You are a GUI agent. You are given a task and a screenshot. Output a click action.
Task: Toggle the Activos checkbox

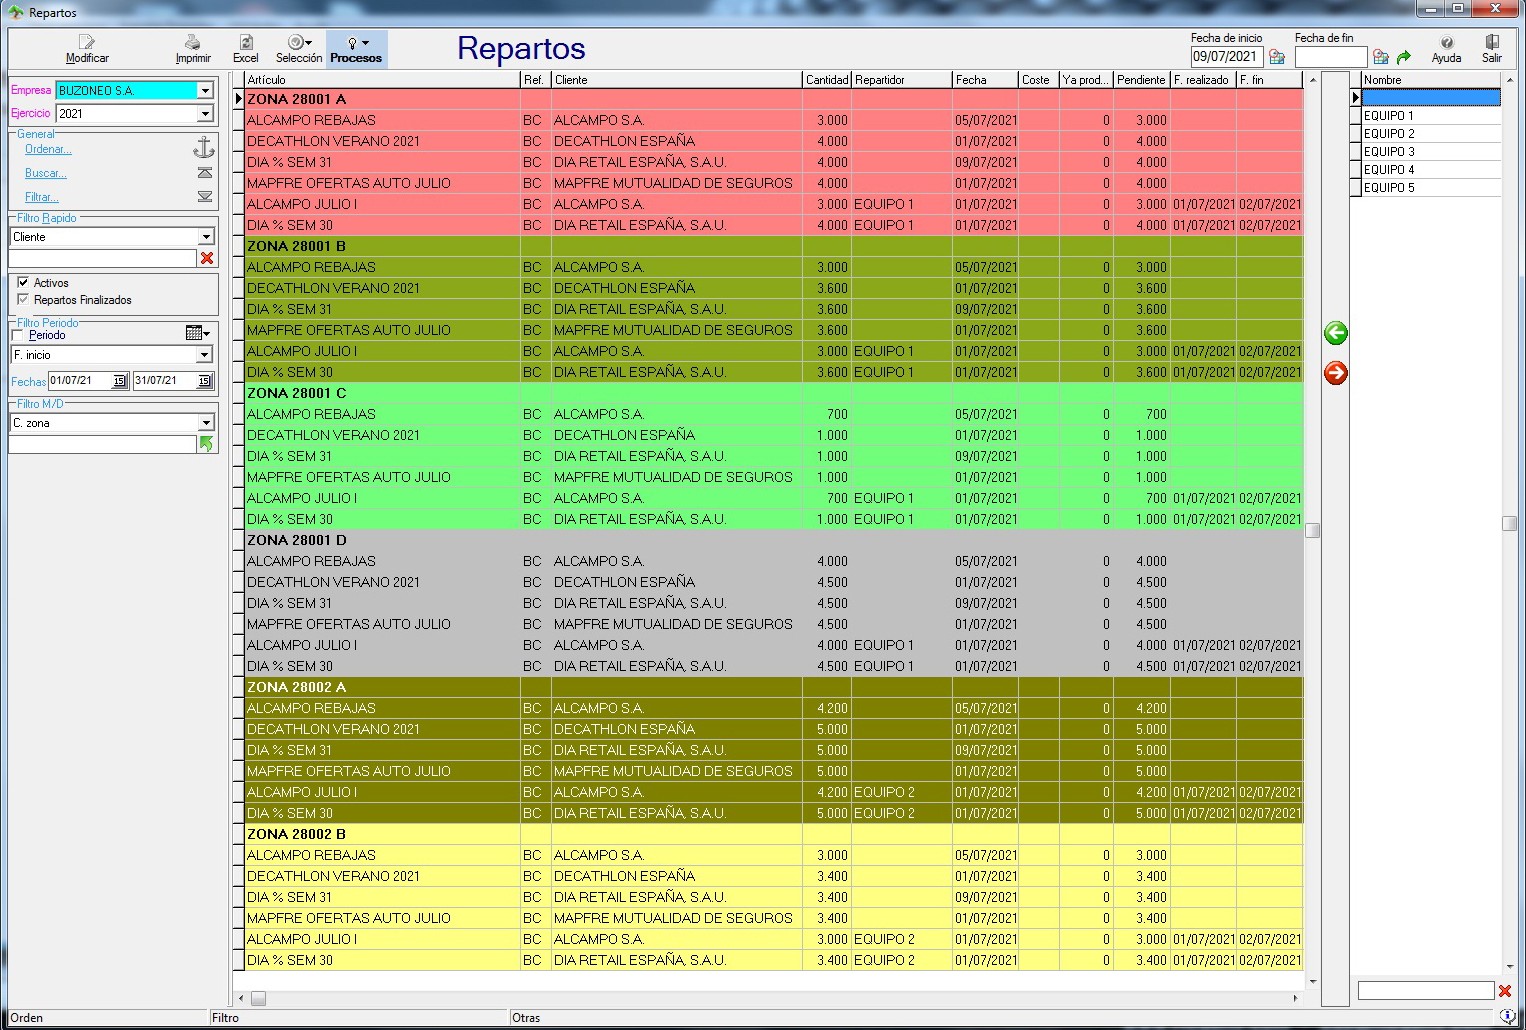click(23, 283)
